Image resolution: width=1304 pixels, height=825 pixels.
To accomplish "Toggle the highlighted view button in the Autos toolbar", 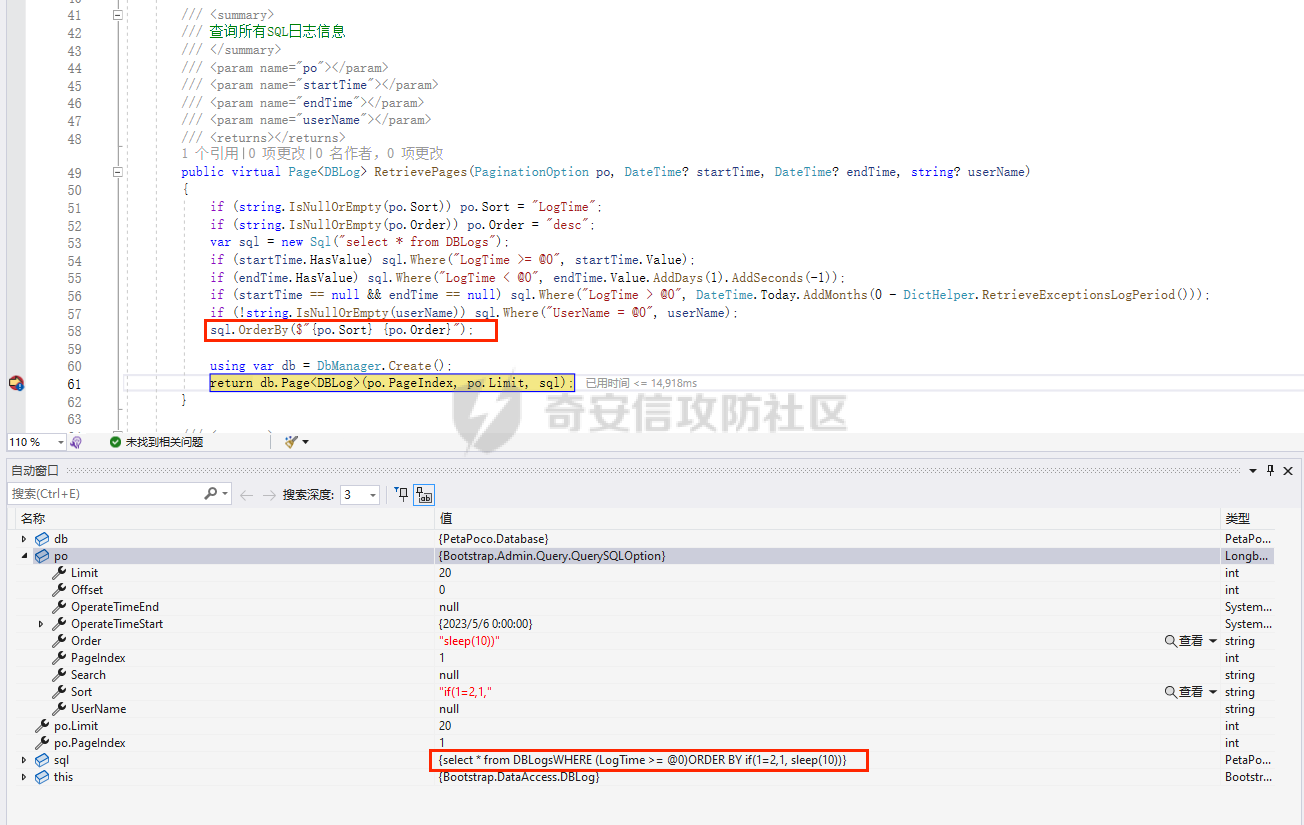I will (x=424, y=495).
